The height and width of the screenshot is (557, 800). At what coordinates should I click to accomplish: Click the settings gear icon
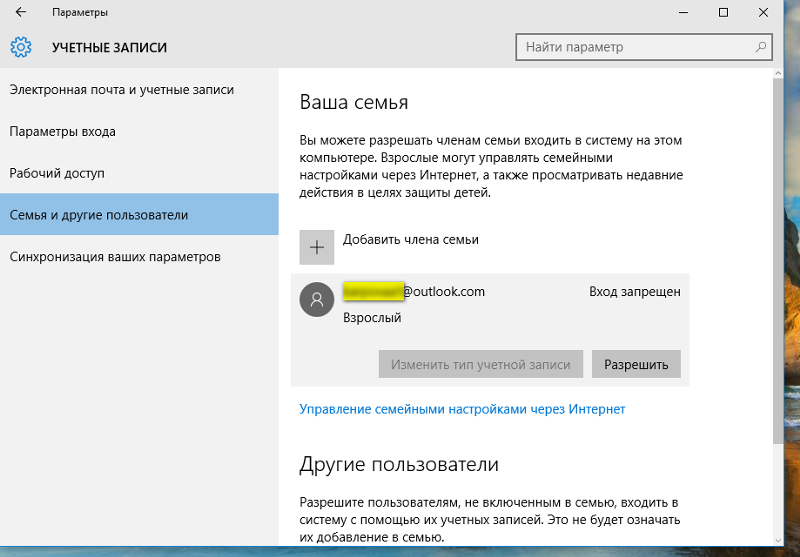coord(21,47)
